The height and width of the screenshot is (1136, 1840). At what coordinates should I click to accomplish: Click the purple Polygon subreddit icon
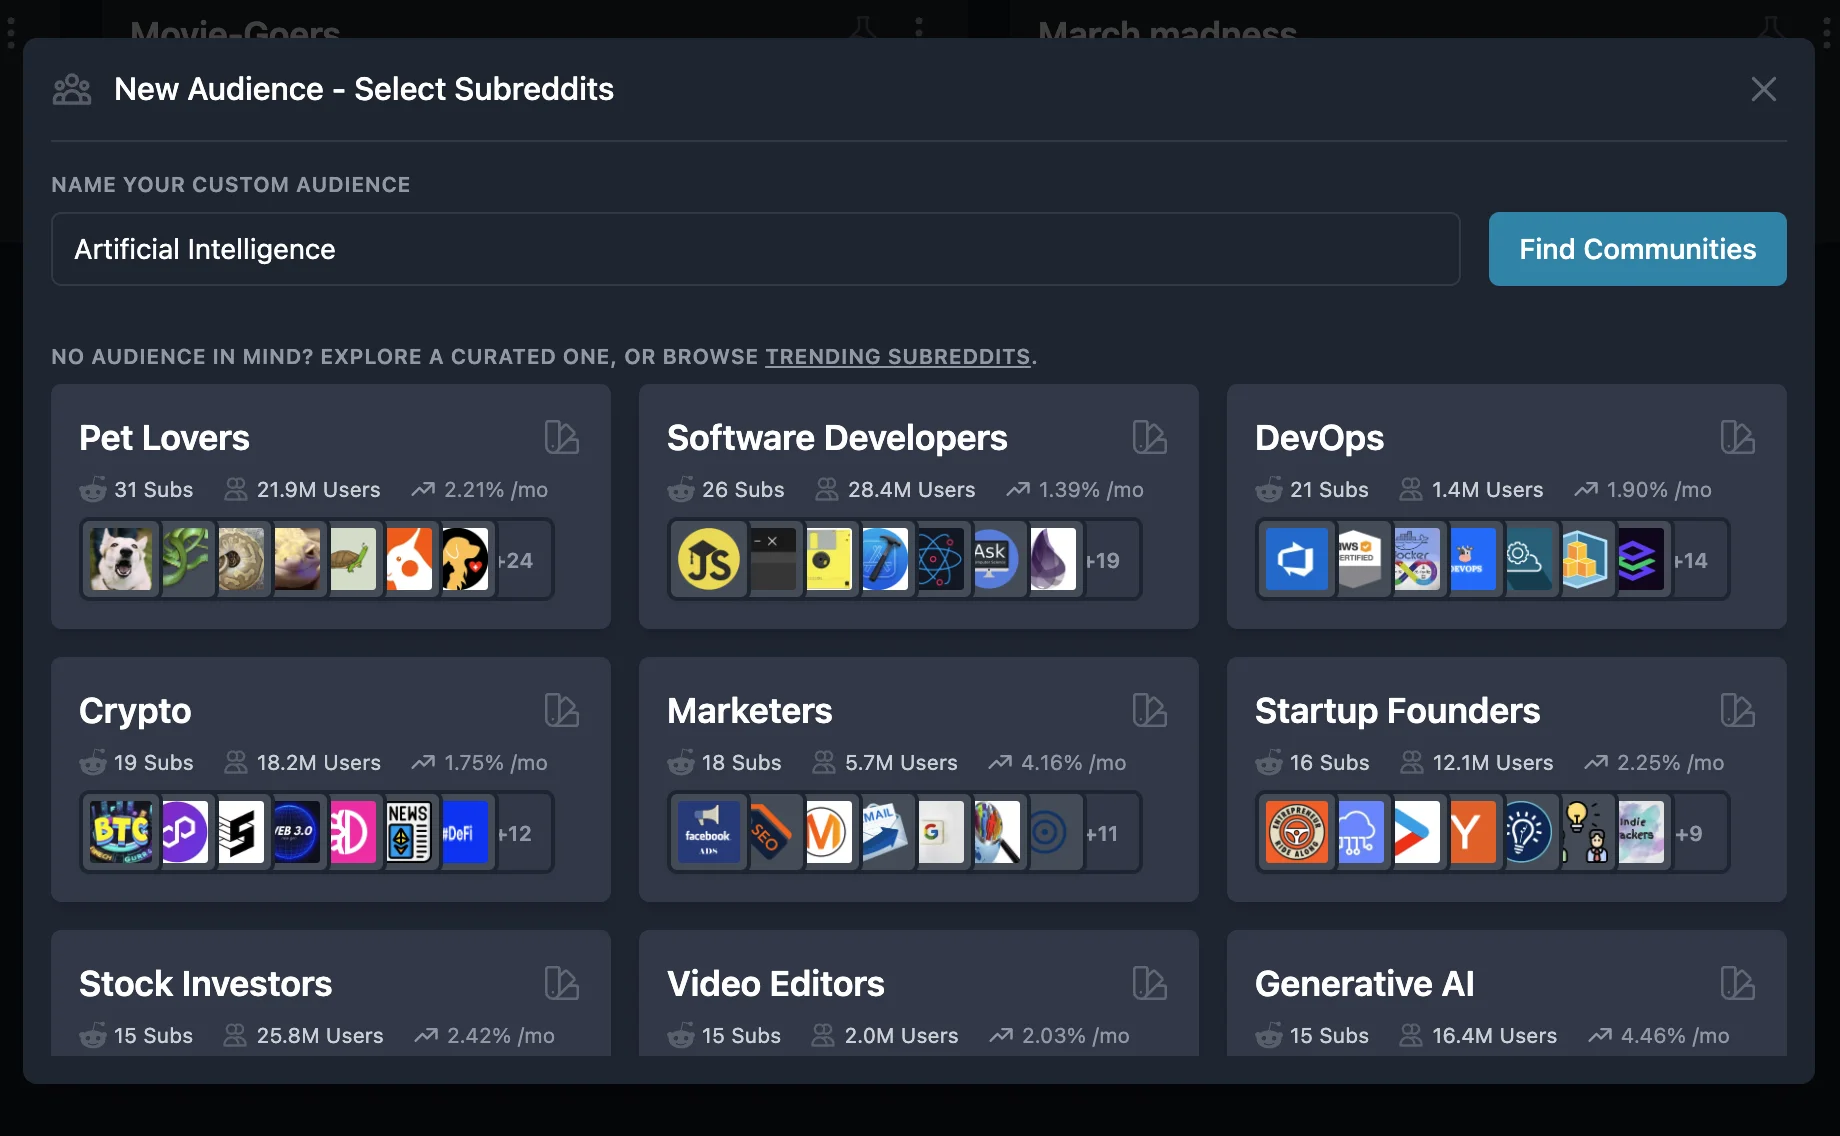[x=185, y=832]
